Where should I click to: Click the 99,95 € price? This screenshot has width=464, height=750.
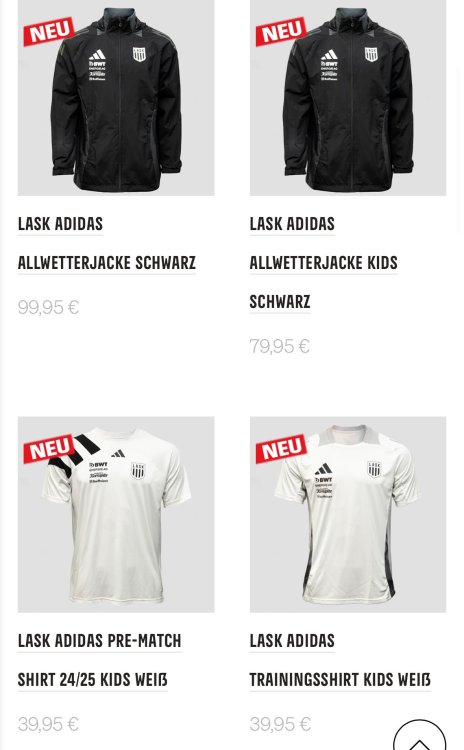click(48, 307)
